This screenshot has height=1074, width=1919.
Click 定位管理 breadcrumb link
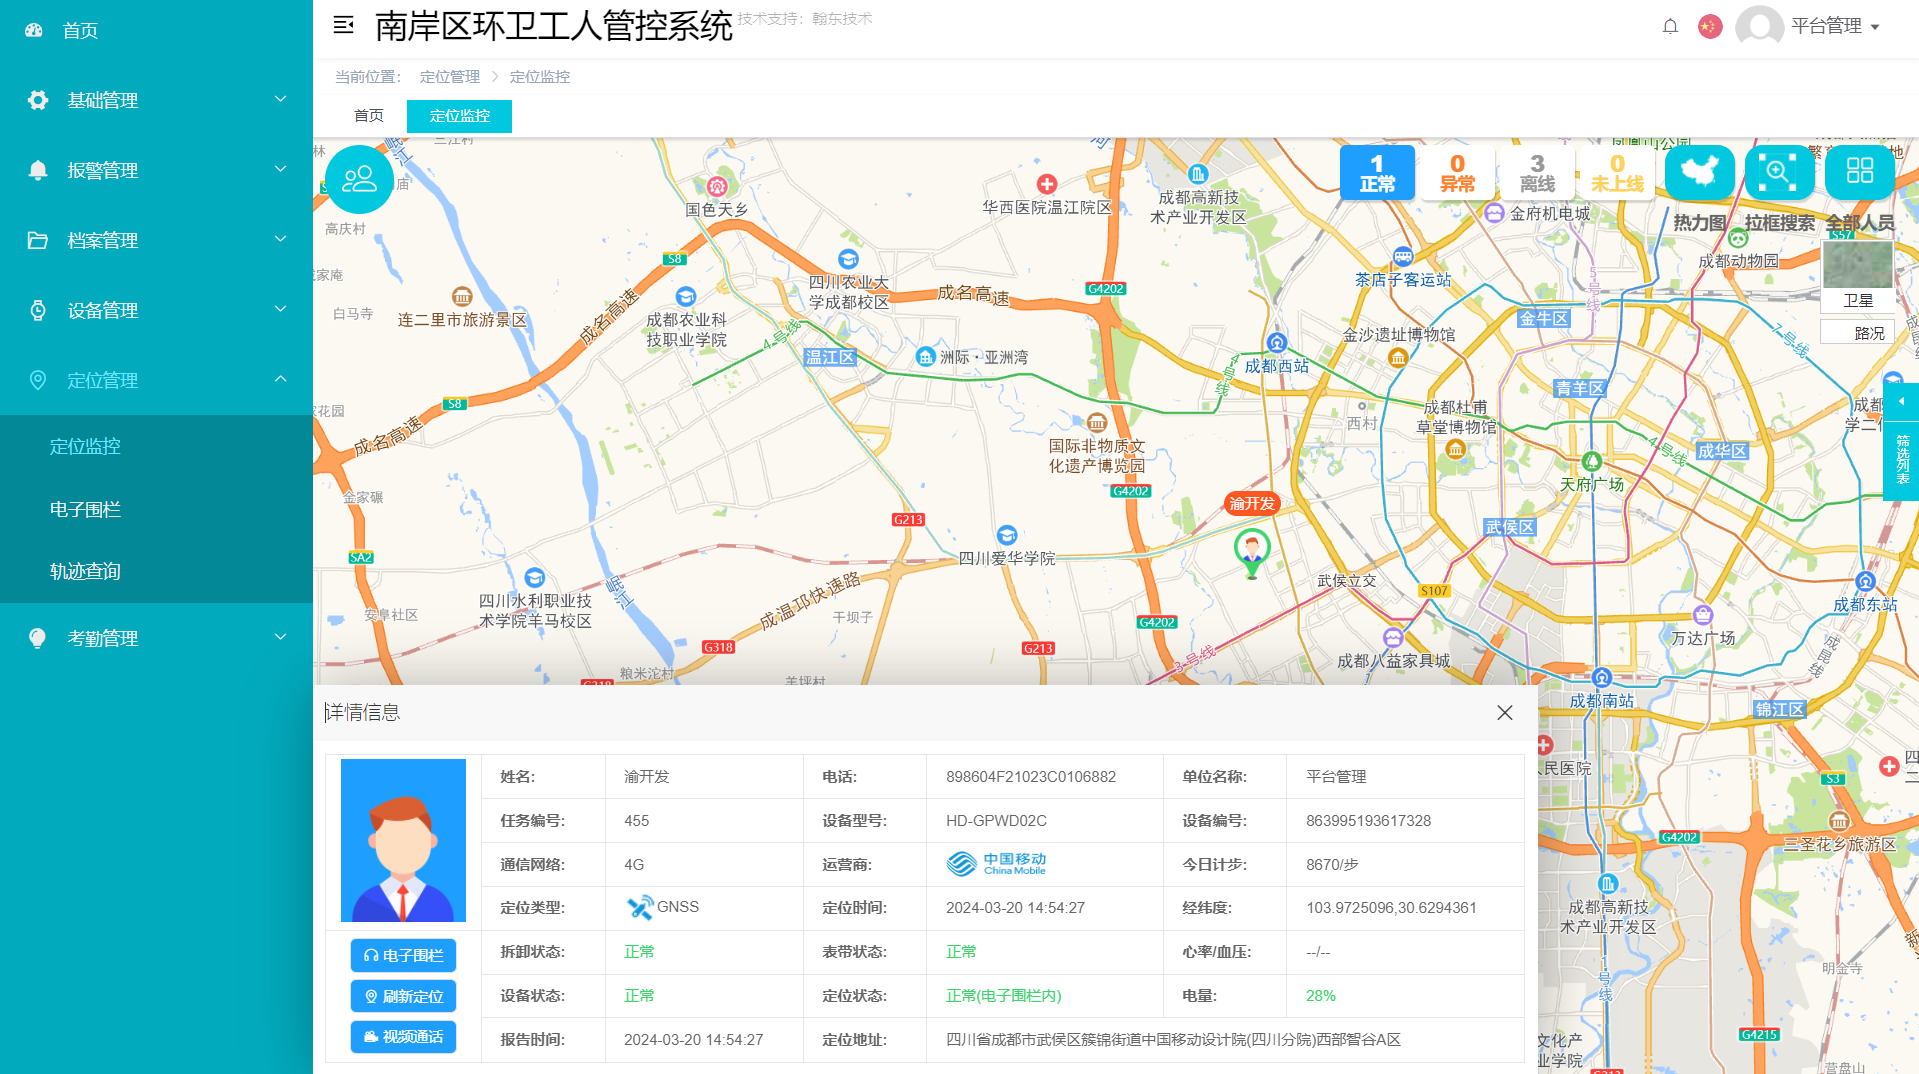point(450,77)
